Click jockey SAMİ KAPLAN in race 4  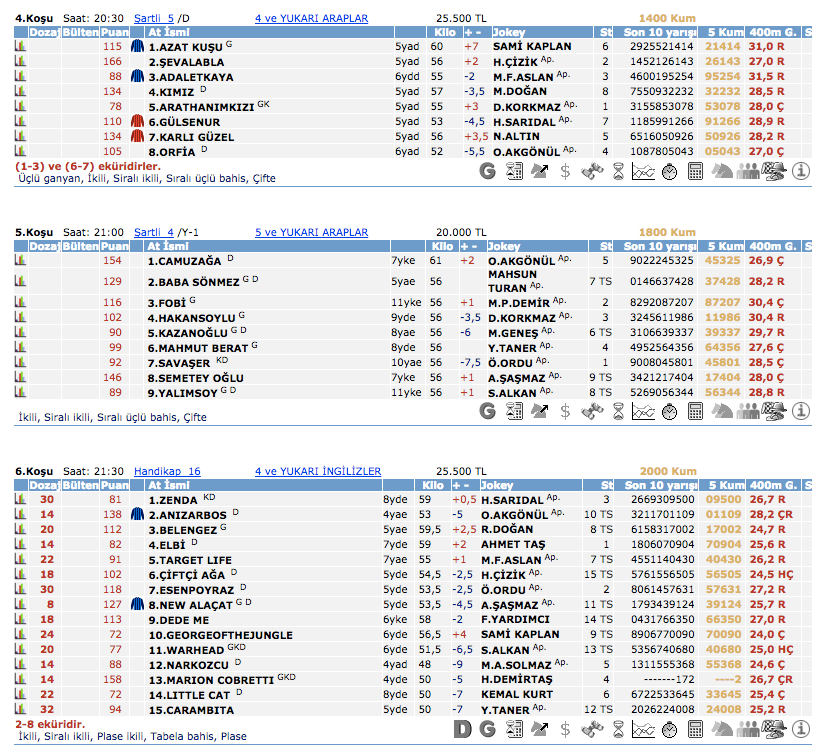[x=532, y=46]
